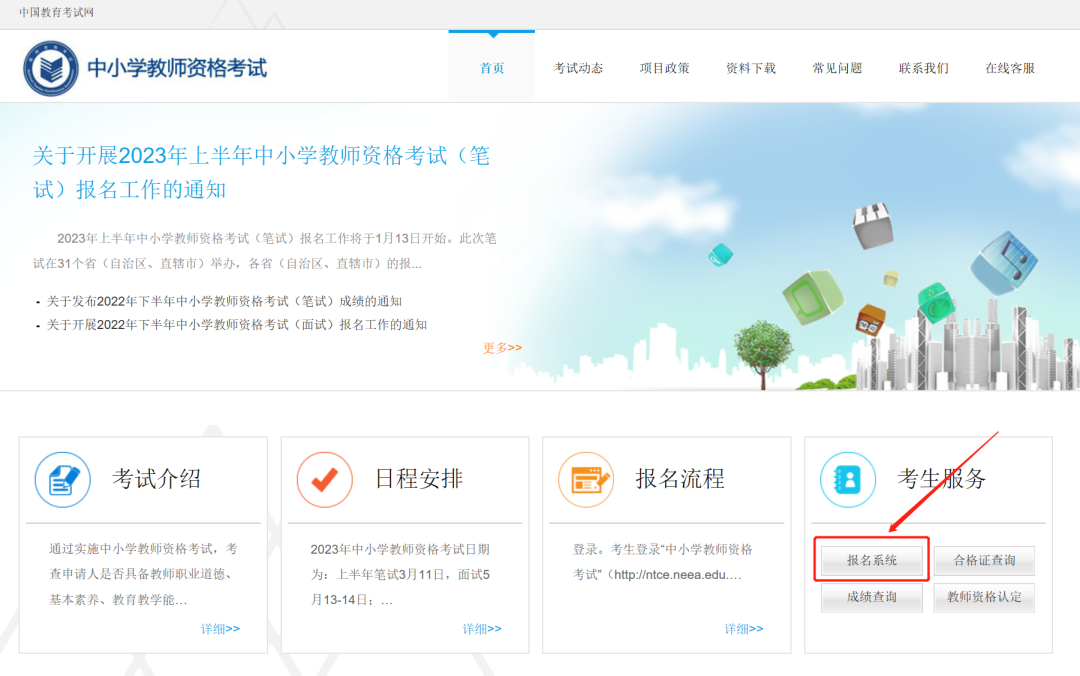The image size is (1080, 676).
Task: Click 详细>> under 考试介绍
Action: 219,629
